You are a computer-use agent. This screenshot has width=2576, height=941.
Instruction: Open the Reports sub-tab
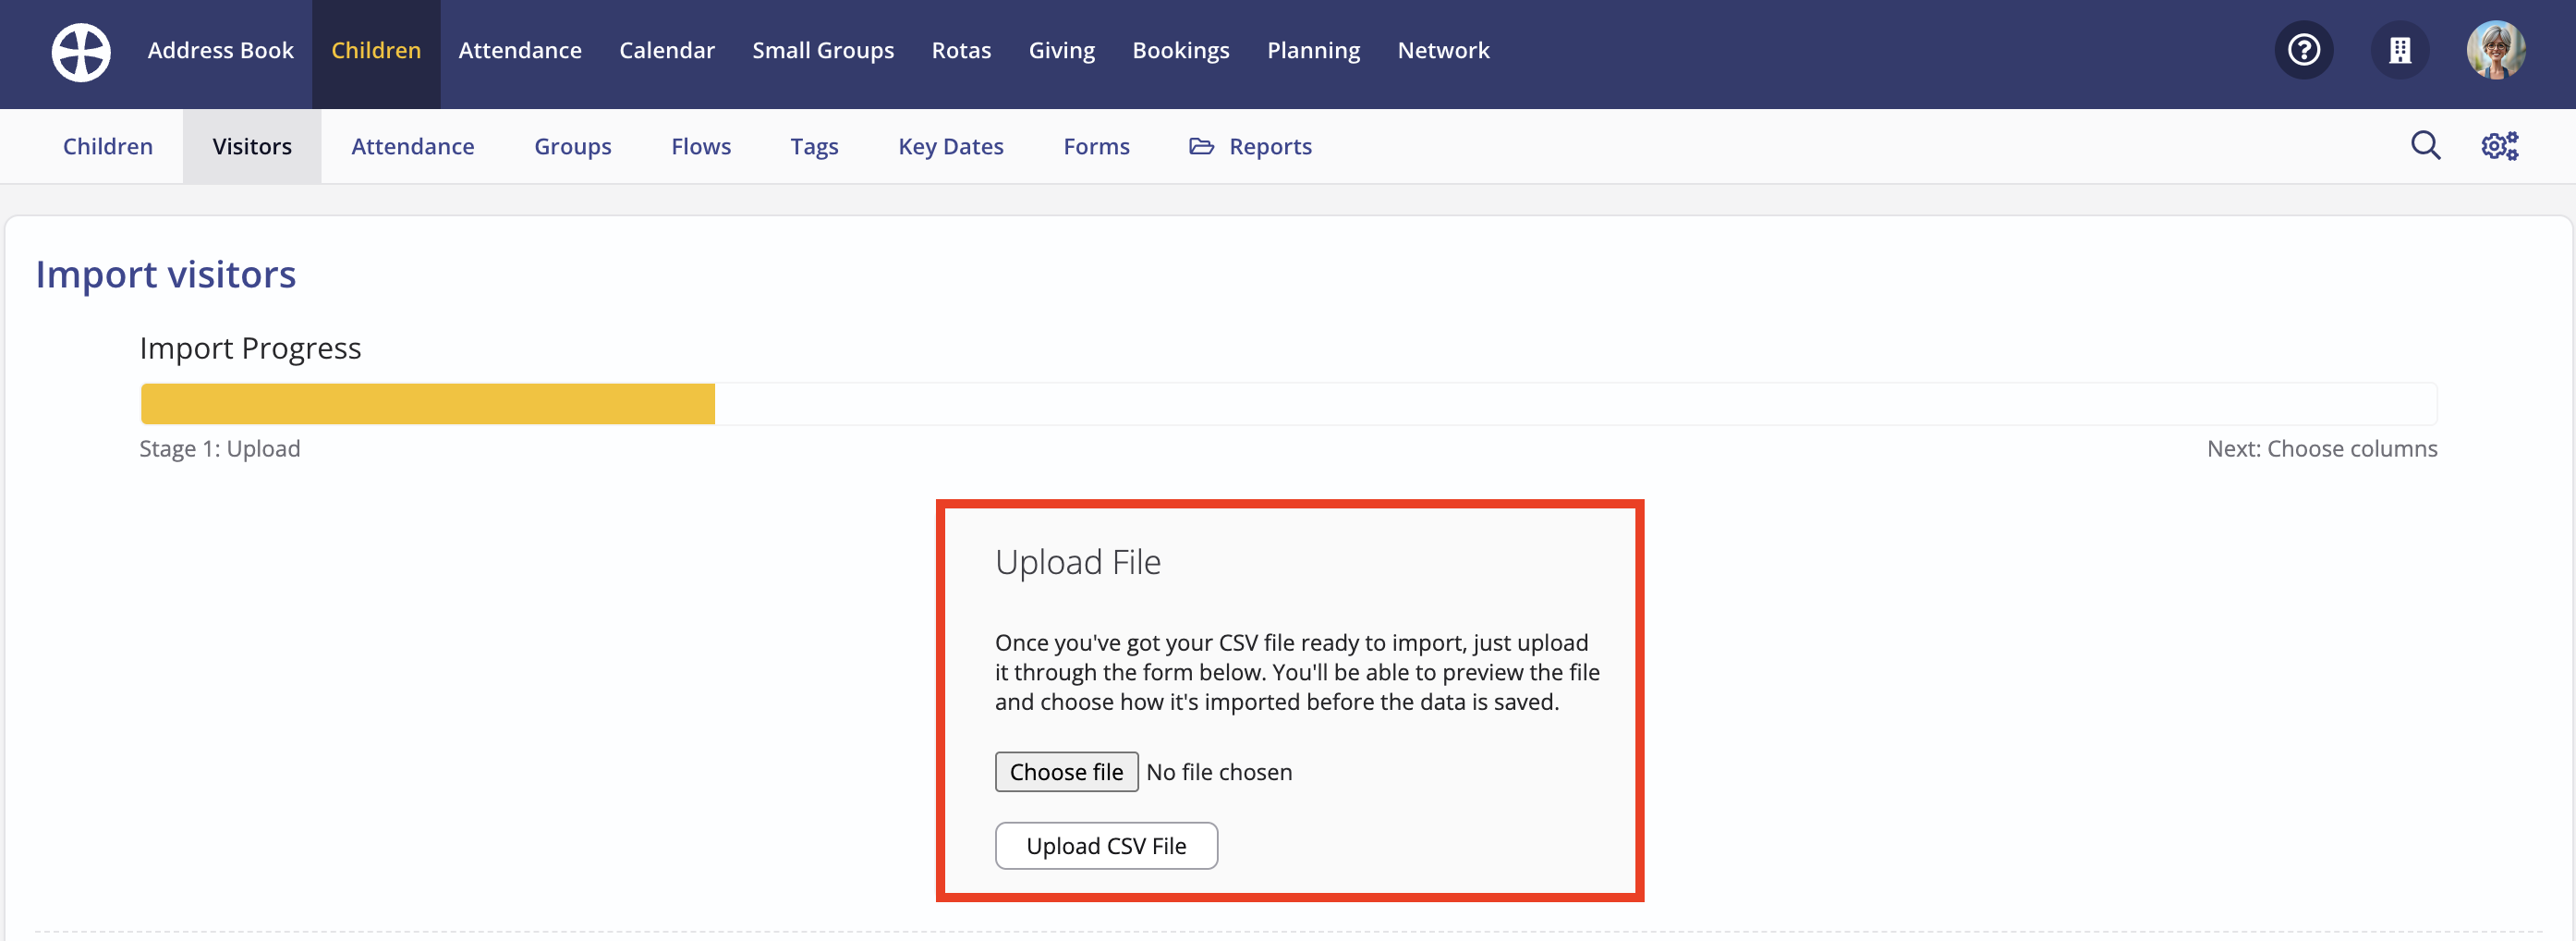click(x=1251, y=146)
